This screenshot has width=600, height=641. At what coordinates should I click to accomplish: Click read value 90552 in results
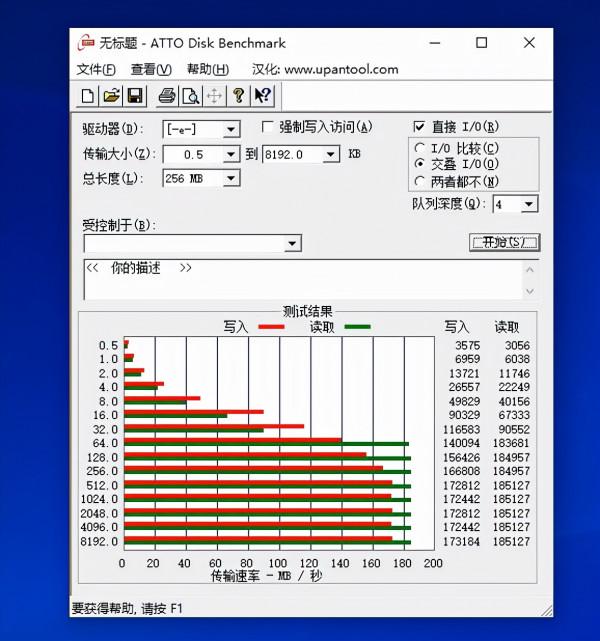514,430
